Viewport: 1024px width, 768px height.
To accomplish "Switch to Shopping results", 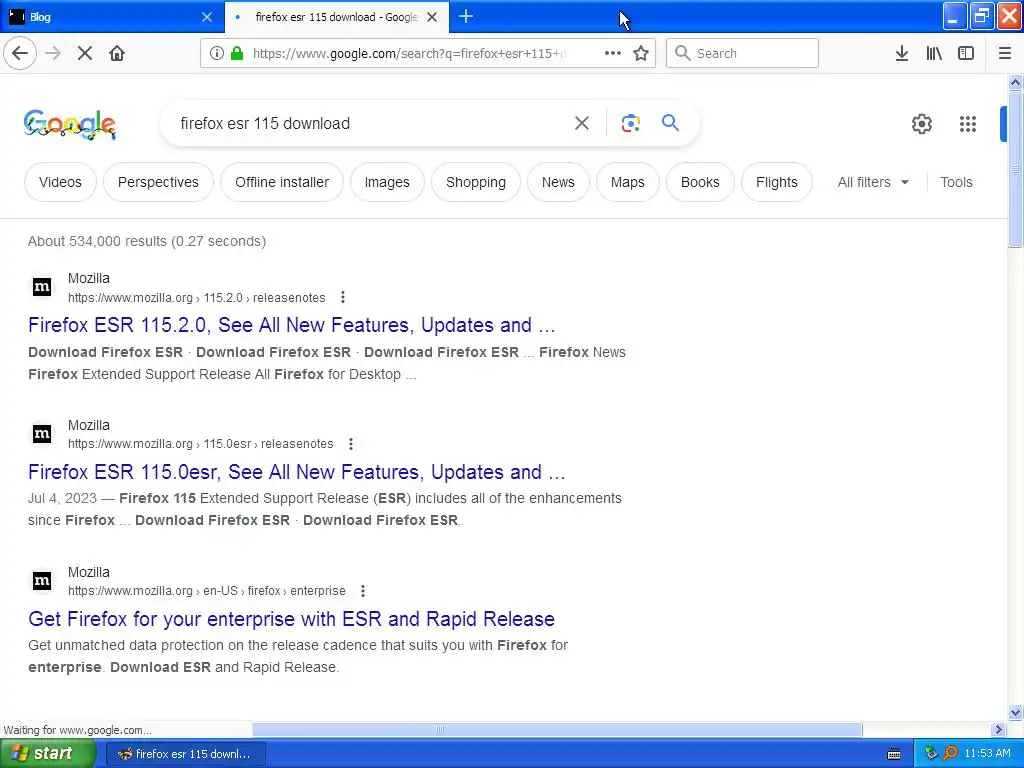I will coord(476,182).
